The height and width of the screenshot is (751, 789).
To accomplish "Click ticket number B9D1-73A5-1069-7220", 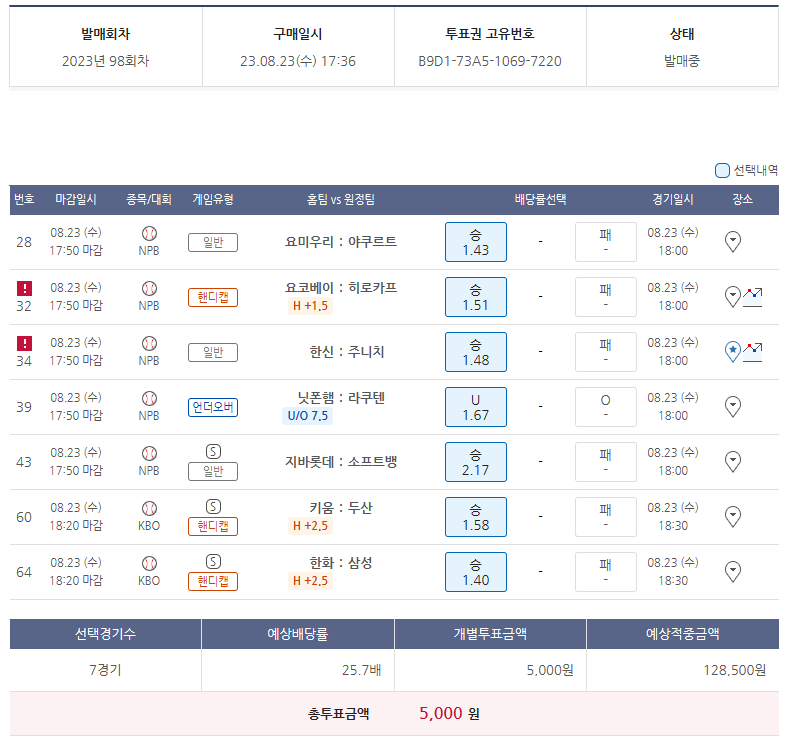I will 489,61.
